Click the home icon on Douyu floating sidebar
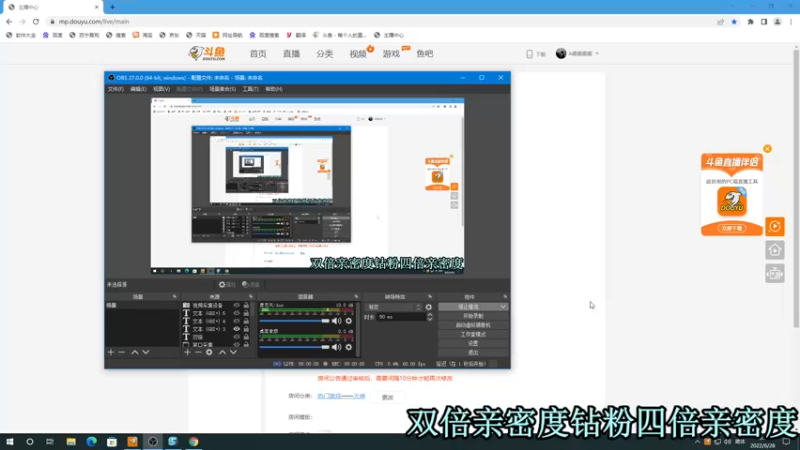This screenshot has width=800, height=450. (774, 250)
